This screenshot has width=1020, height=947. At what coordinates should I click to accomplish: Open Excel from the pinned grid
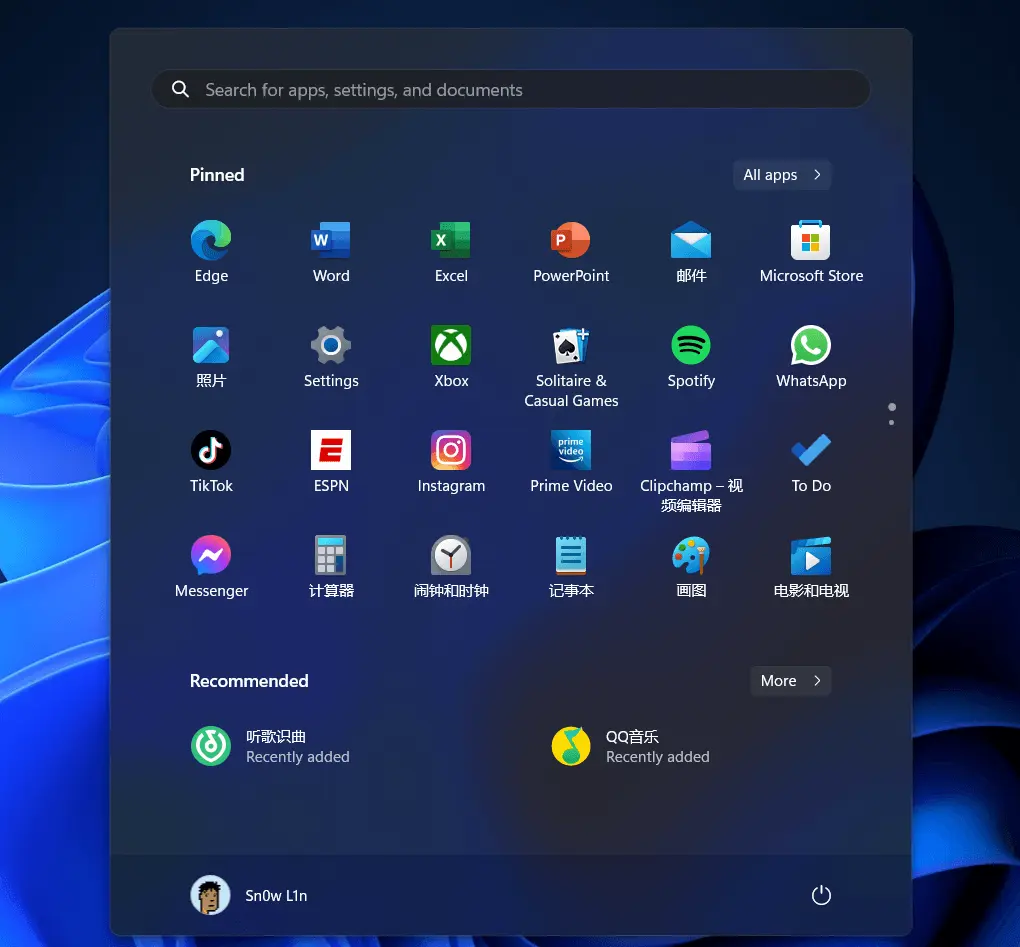(x=451, y=251)
